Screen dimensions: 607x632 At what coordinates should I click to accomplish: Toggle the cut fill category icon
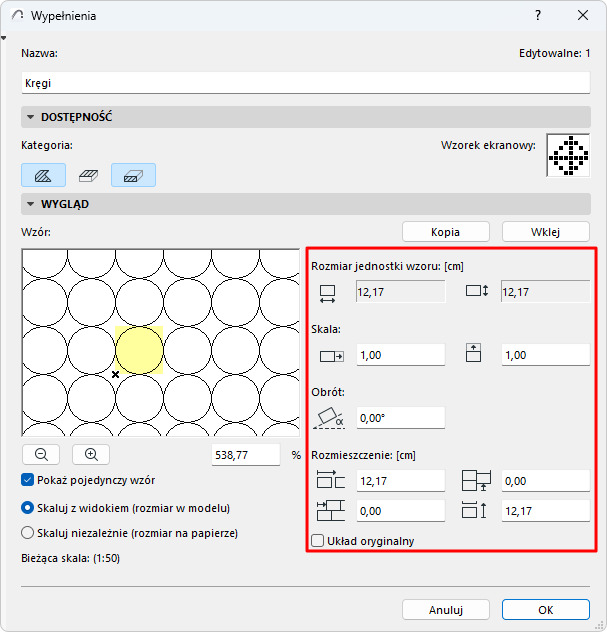tap(133, 175)
